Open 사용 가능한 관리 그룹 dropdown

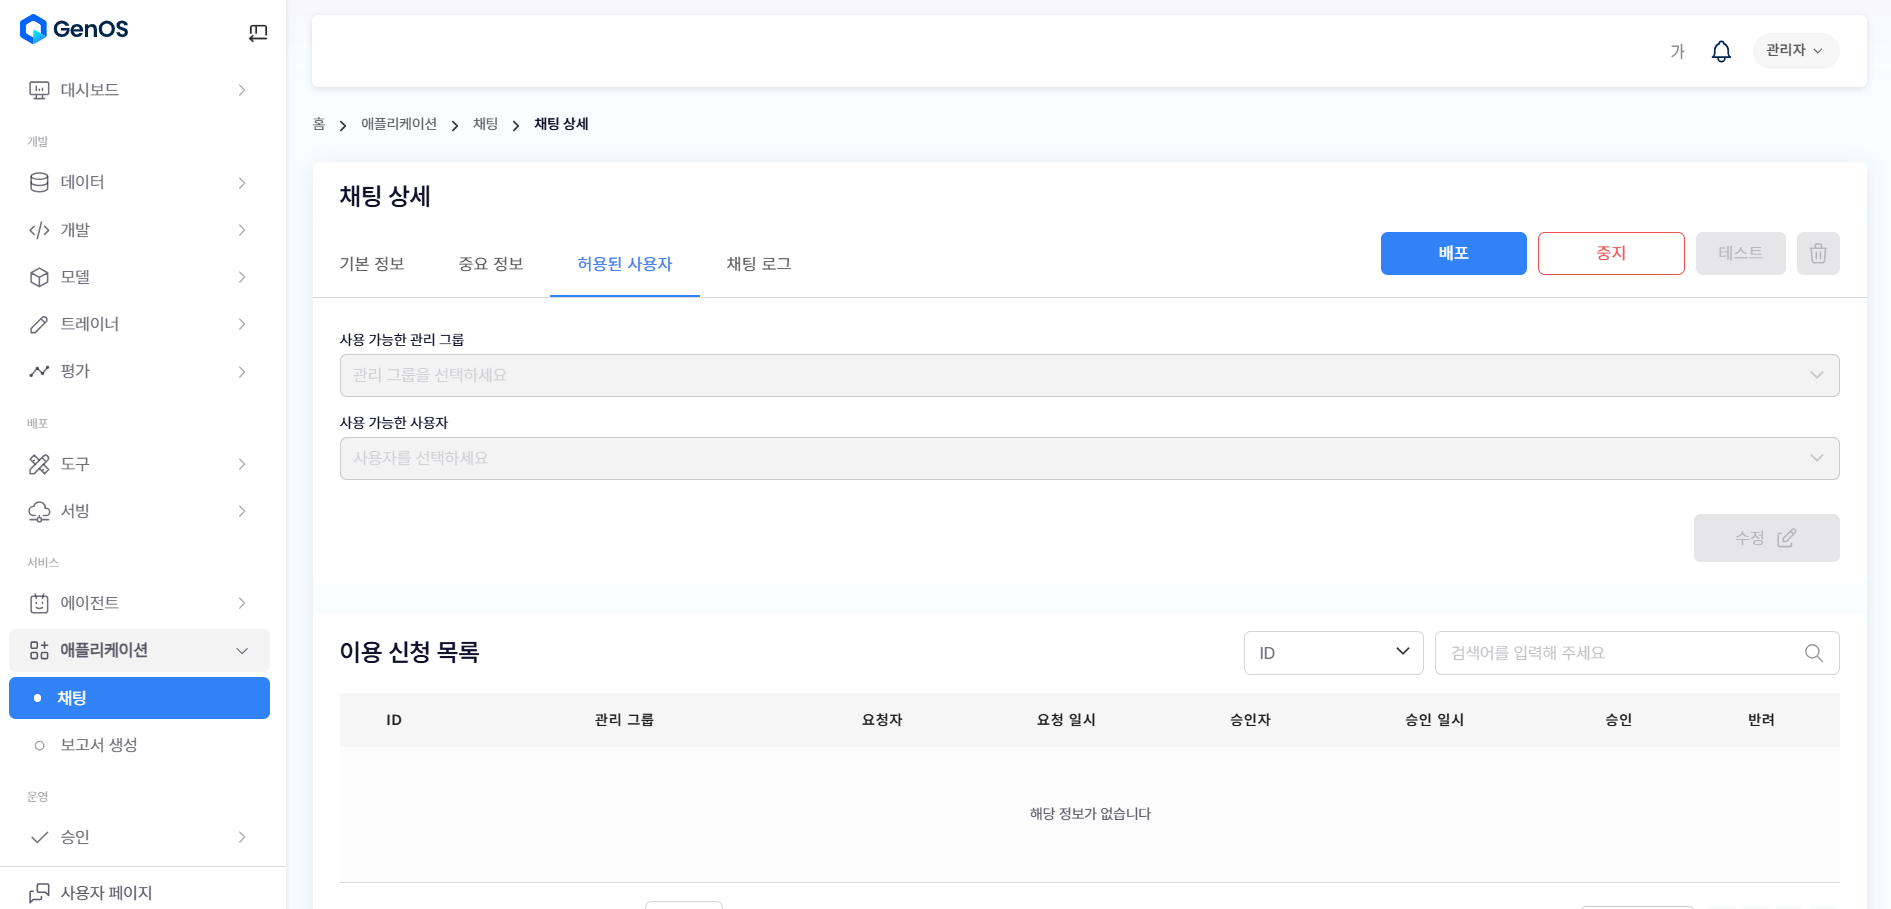[x=1088, y=375]
